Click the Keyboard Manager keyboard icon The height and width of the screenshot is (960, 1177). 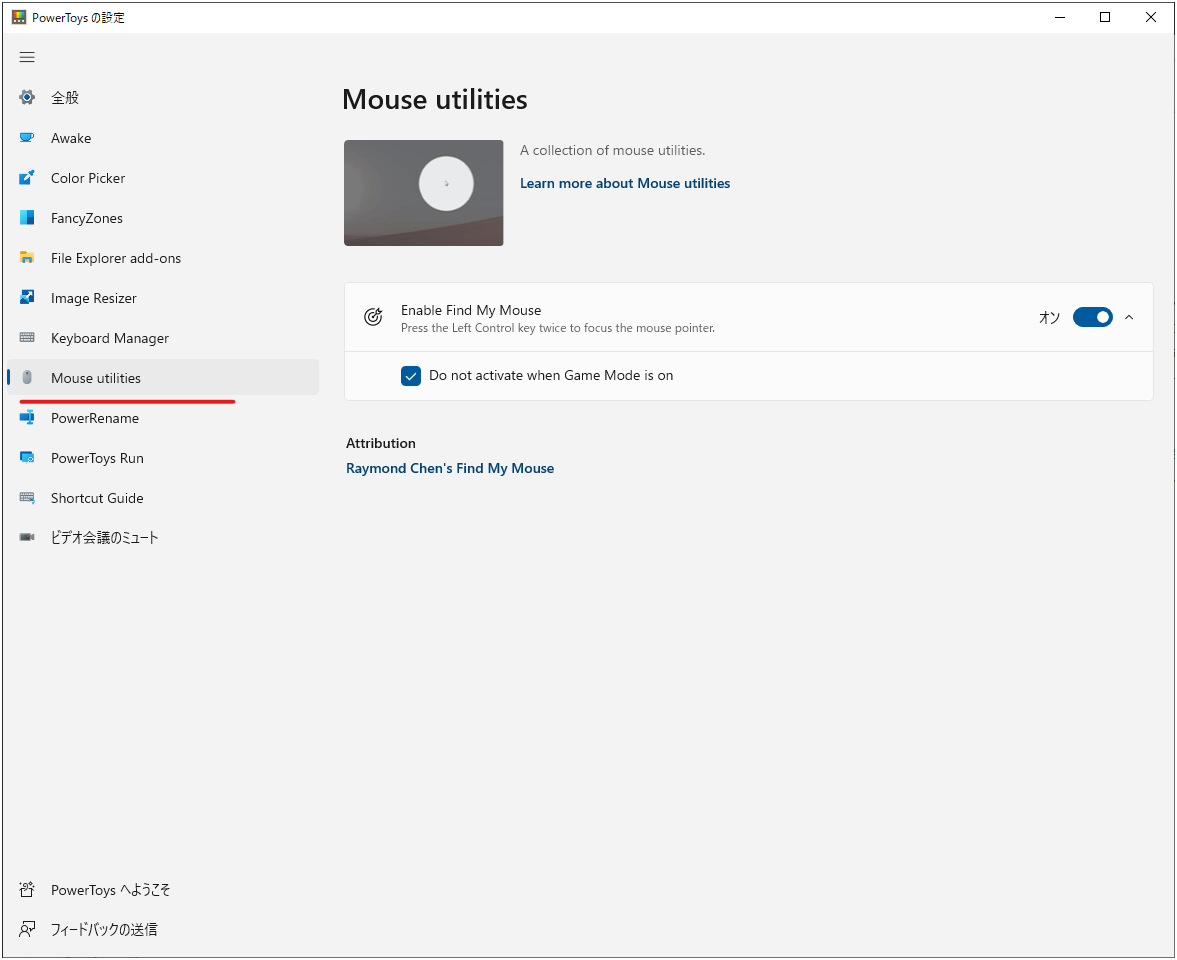[27, 338]
